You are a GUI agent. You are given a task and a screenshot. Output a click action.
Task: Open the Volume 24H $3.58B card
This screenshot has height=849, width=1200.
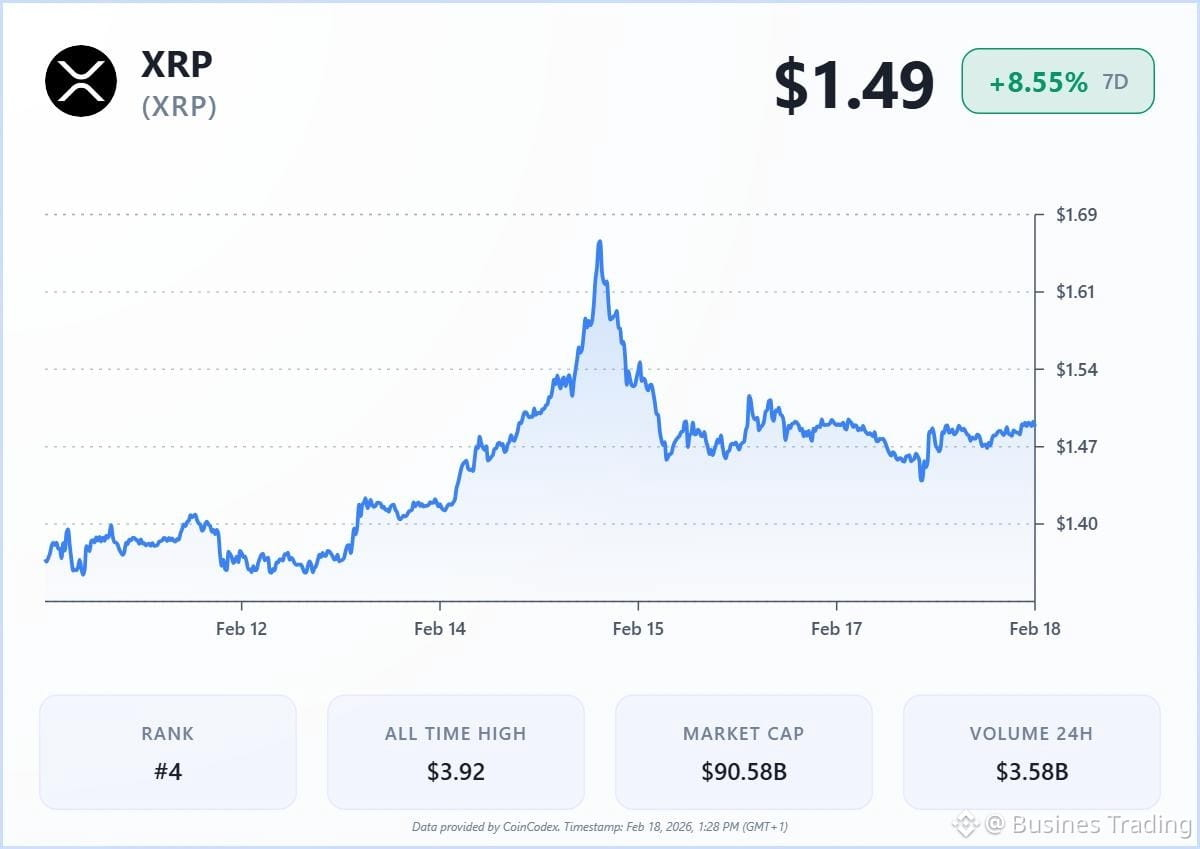1032,752
